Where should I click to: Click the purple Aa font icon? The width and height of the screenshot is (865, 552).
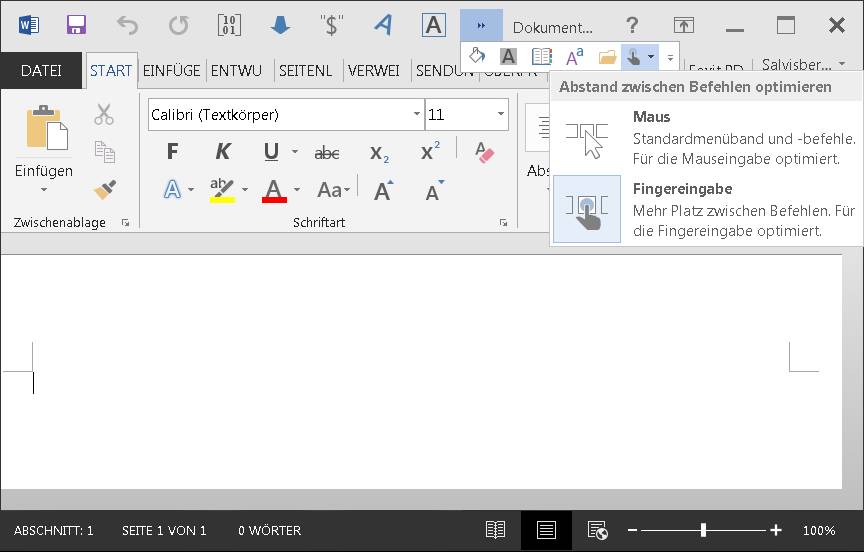click(x=574, y=56)
